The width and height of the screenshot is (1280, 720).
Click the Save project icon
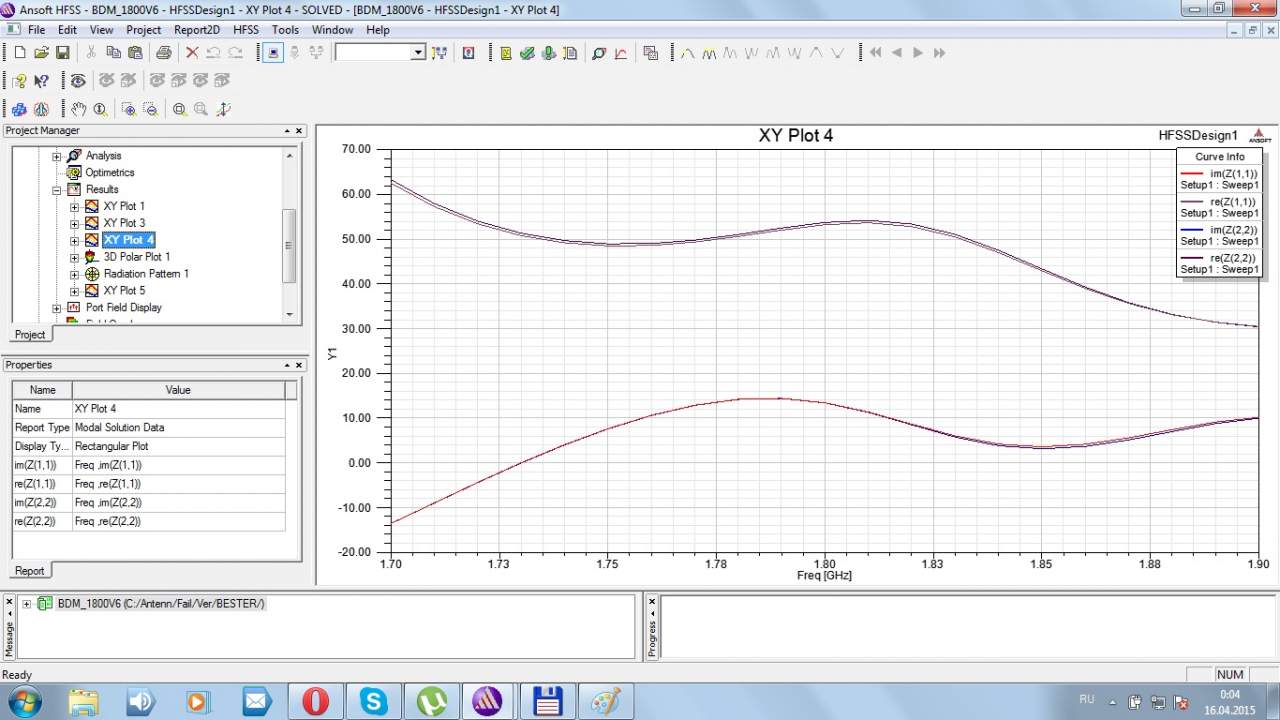click(62, 53)
